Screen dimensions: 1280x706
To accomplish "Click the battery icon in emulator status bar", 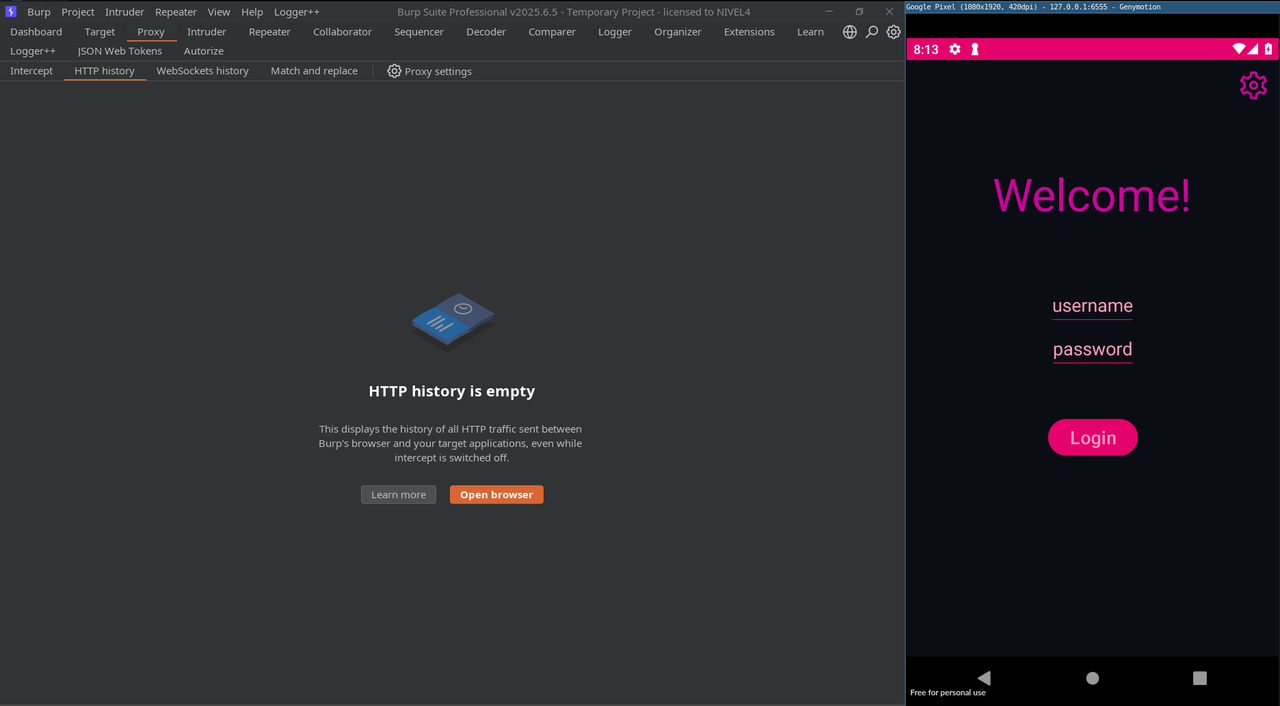I will pos(1268,49).
